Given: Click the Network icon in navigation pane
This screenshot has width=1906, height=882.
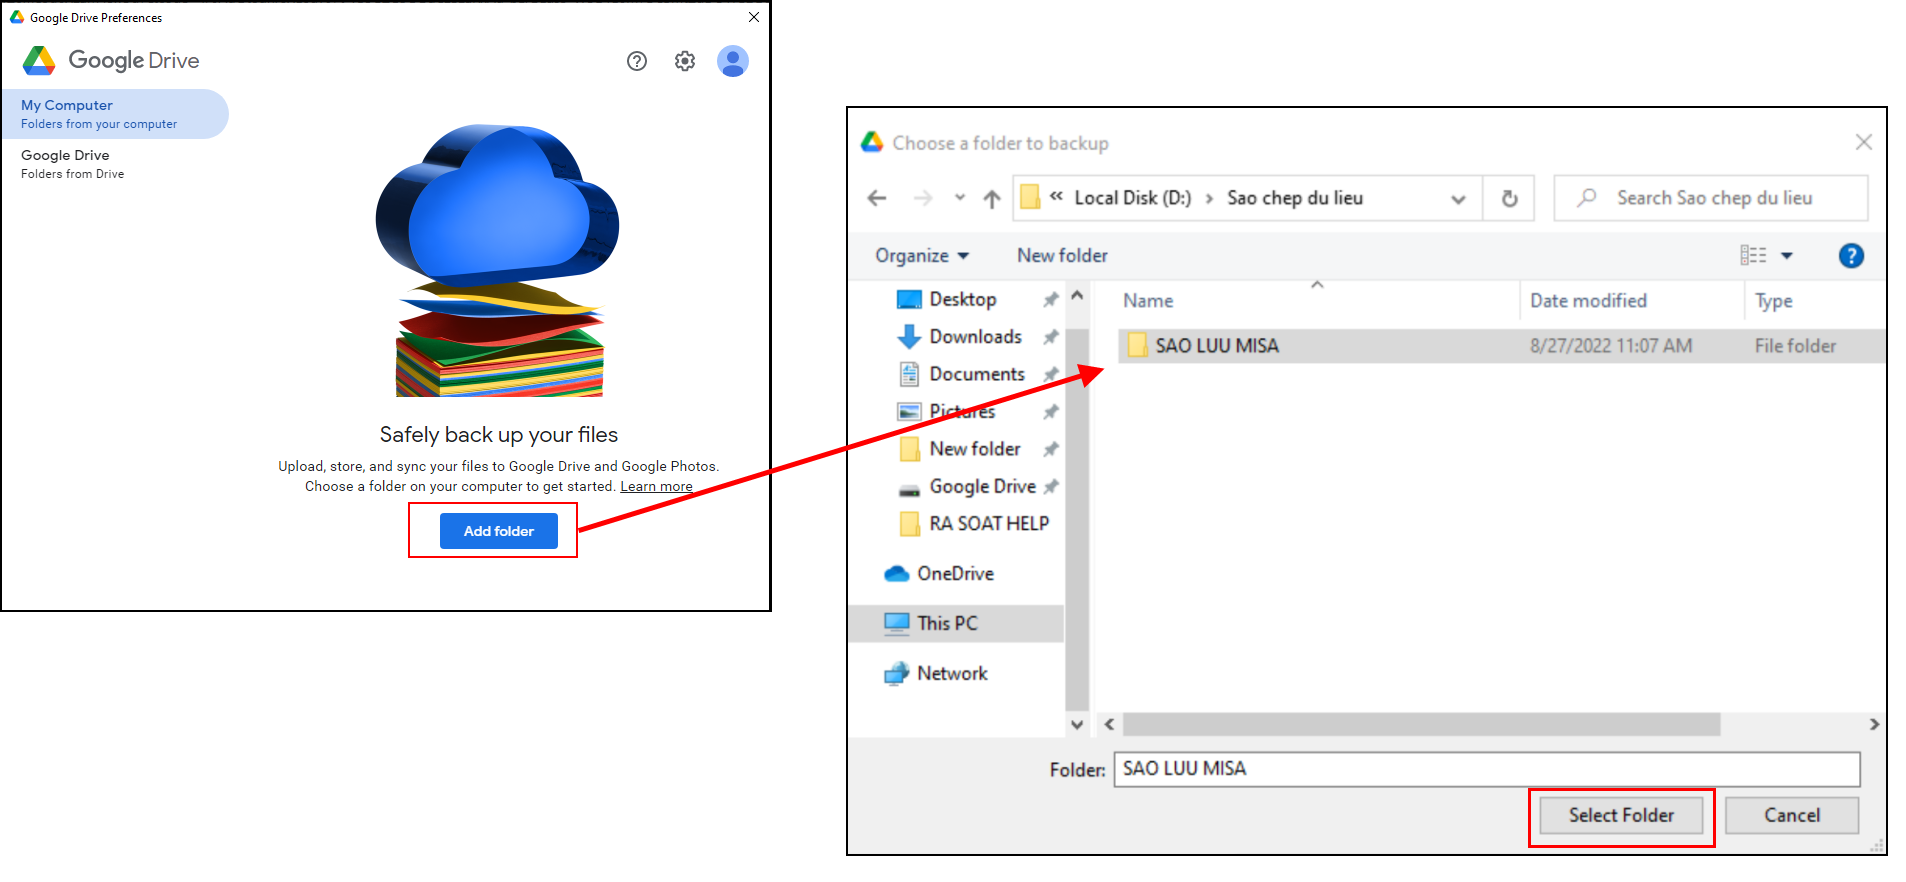Looking at the screenshot, I should pyautogui.click(x=896, y=674).
